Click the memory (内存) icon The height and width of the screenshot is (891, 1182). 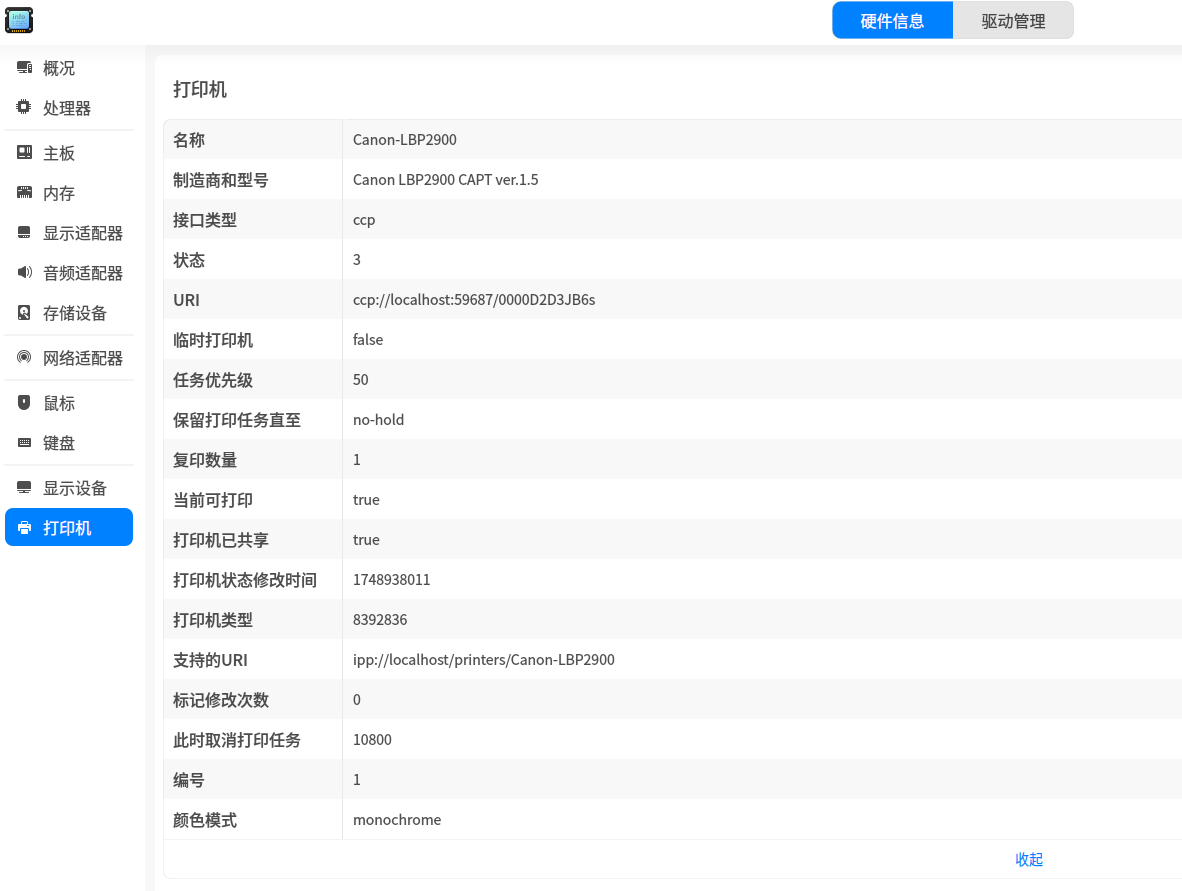coord(24,192)
